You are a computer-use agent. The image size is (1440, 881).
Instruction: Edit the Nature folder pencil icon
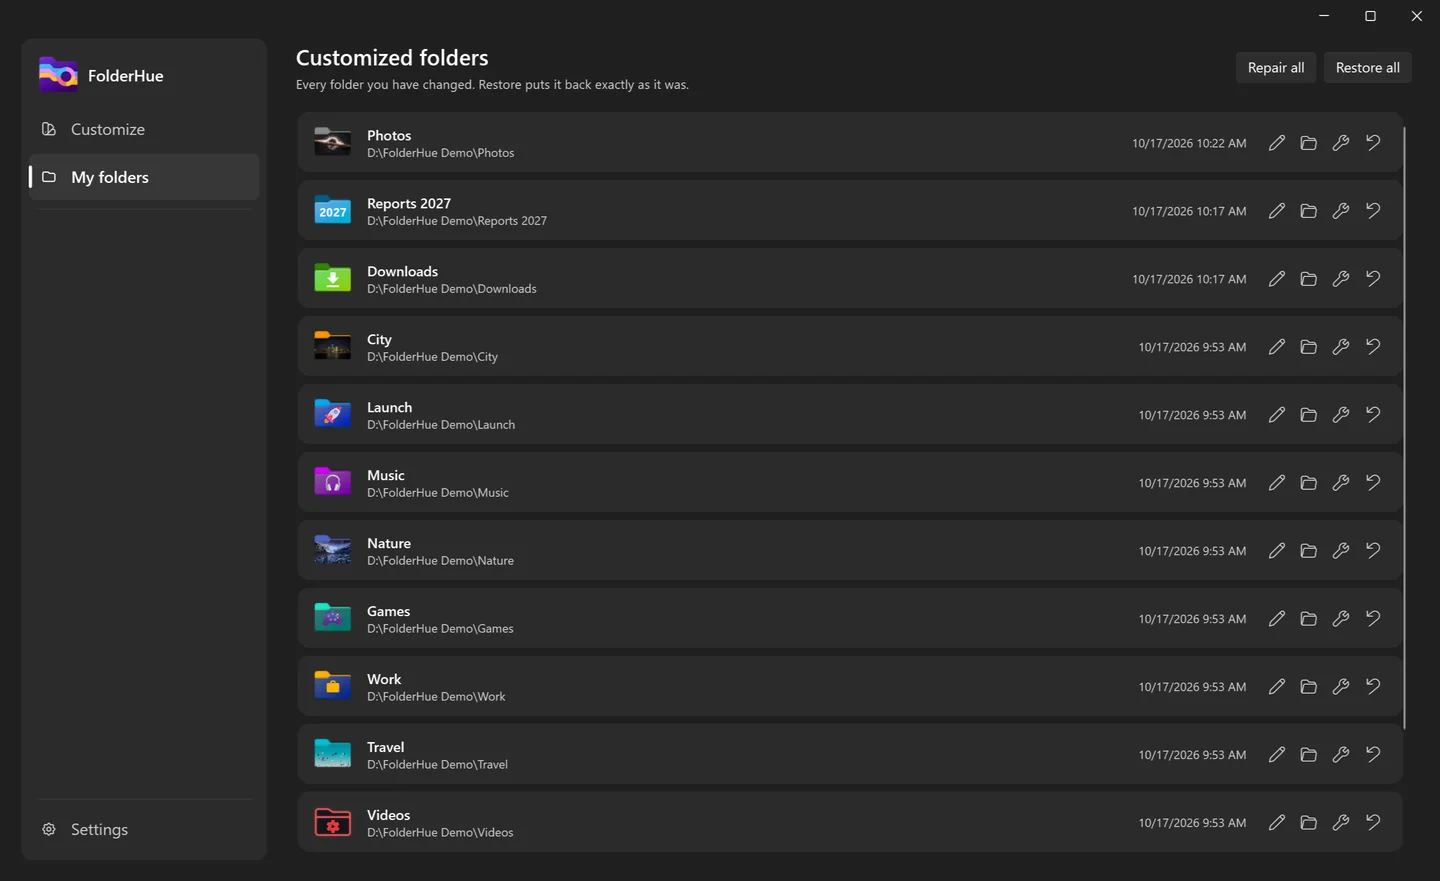[x=1276, y=551]
